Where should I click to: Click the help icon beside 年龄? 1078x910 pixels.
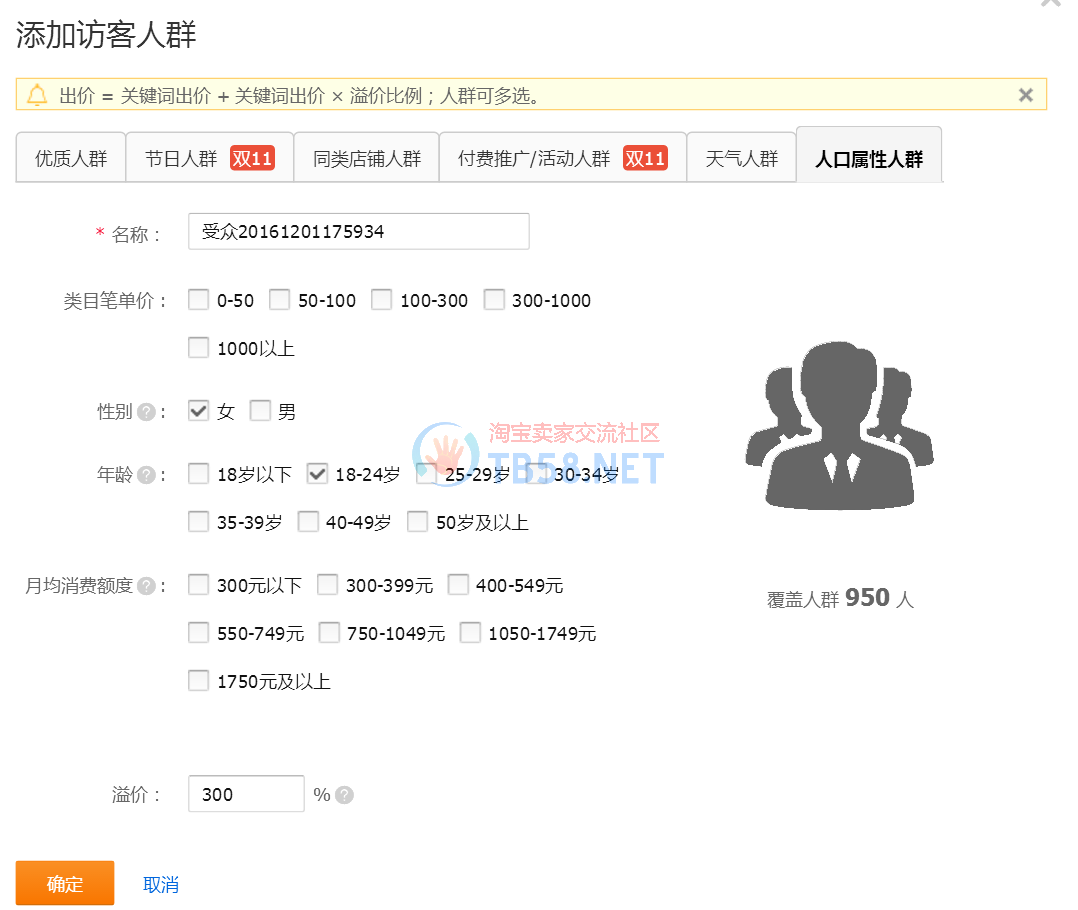[146, 475]
